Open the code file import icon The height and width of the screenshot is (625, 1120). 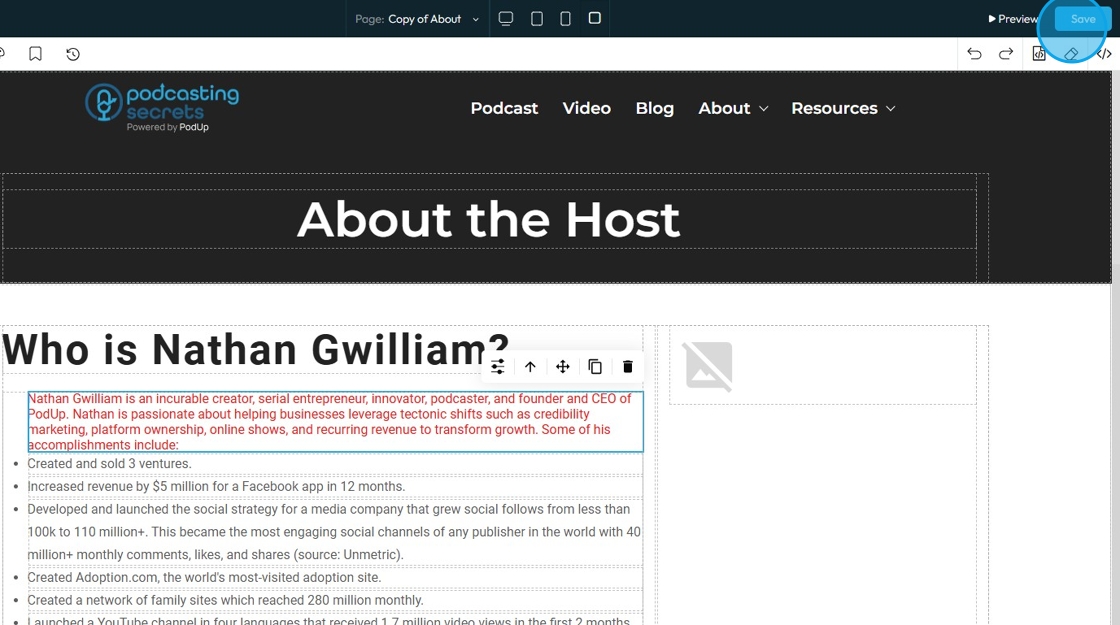click(x=1039, y=54)
